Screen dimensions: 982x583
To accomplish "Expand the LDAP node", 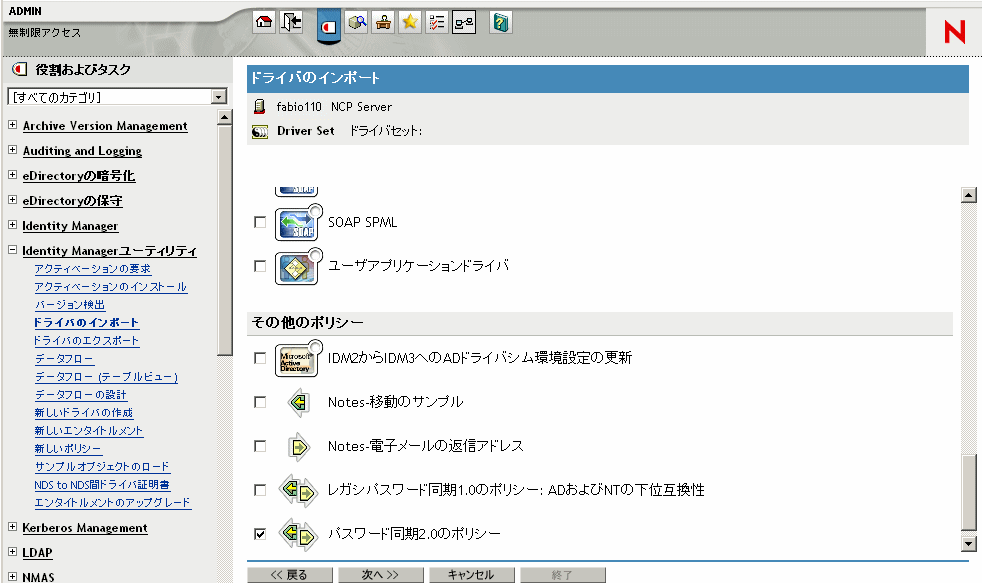I will coord(13,552).
